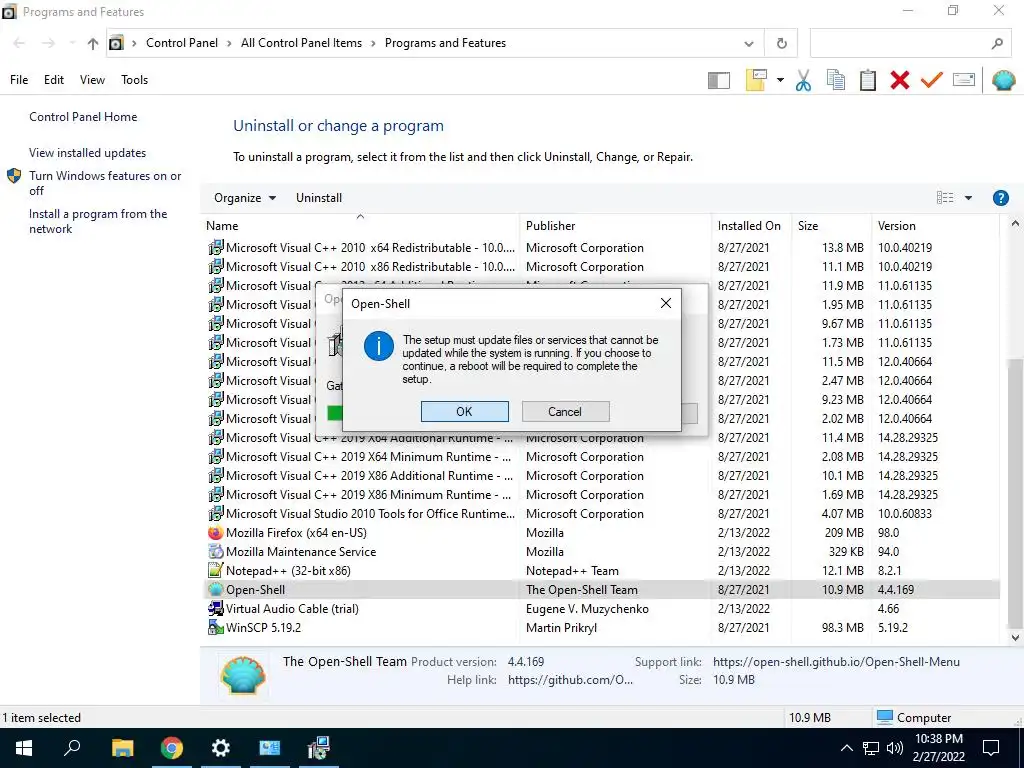Screen dimensions: 1024x768
Task: Click the Classic Explorer navigation pane toggle icon
Action: (718, 80)
